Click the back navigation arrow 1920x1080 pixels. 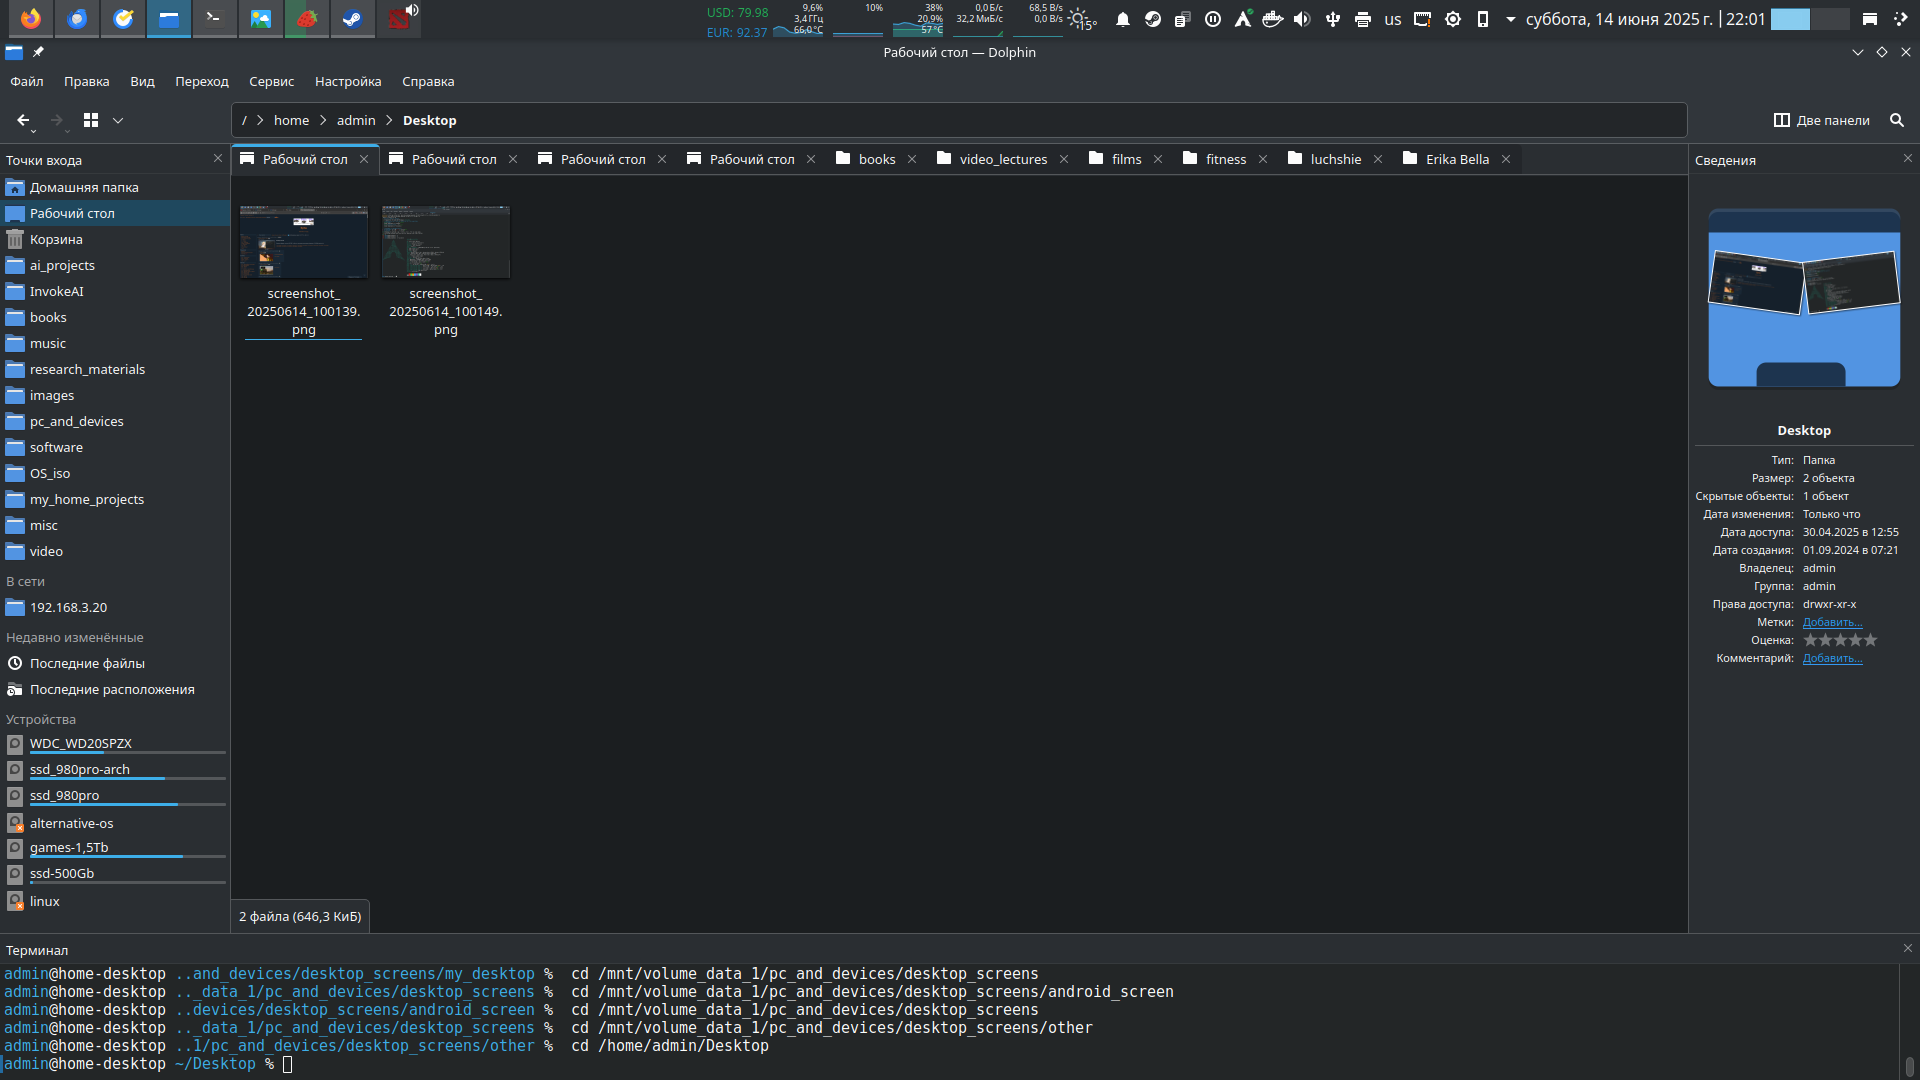23,120
